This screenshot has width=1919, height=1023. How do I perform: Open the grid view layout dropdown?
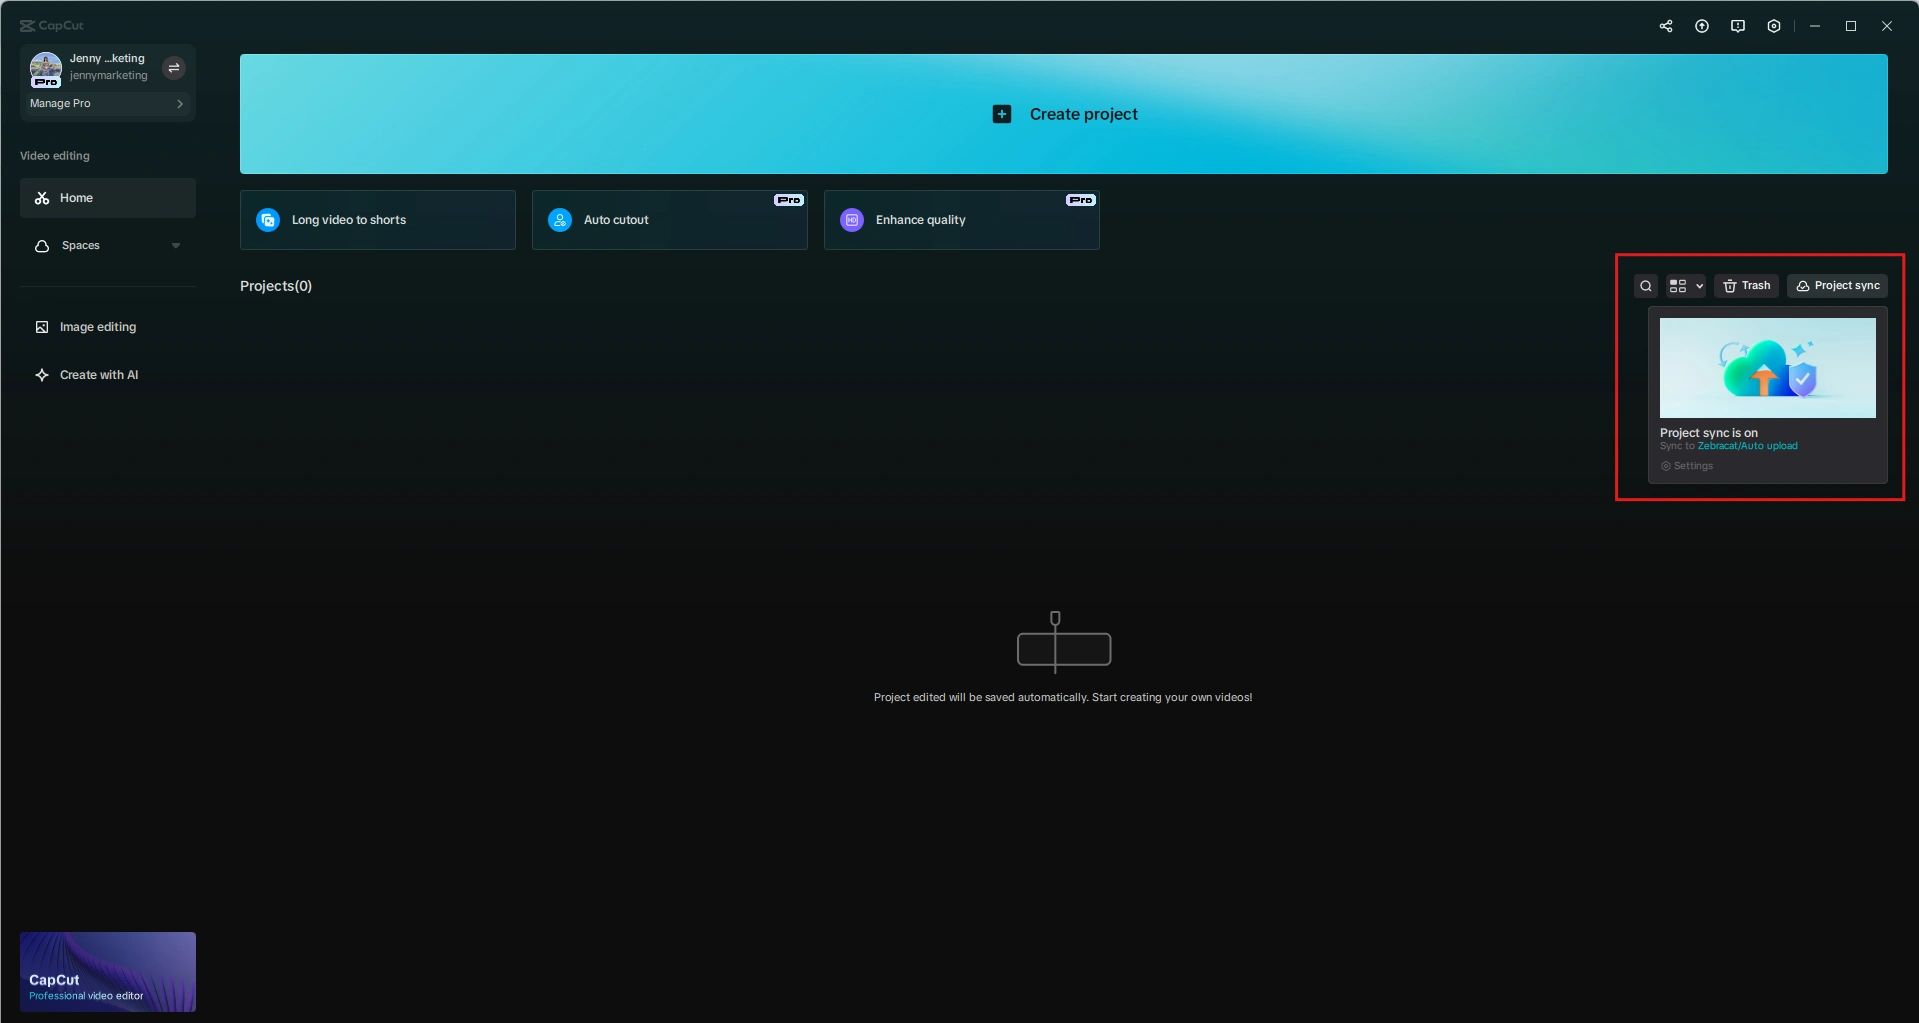point(1686,286)
